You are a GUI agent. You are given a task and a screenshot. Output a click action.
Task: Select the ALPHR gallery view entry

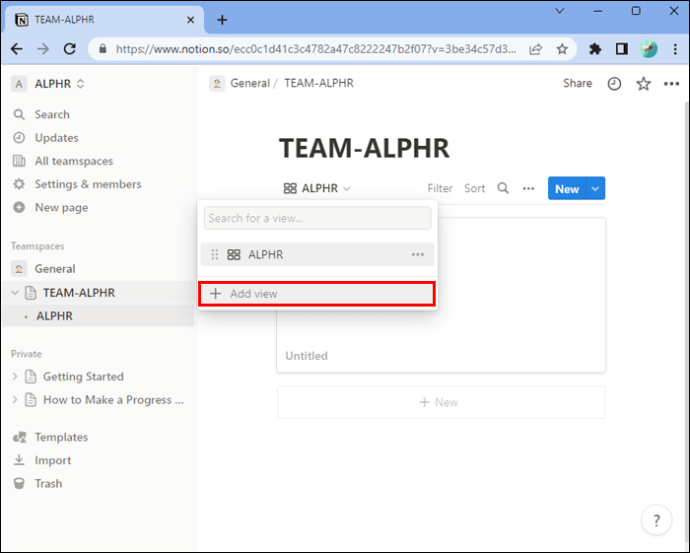(317, 254)
